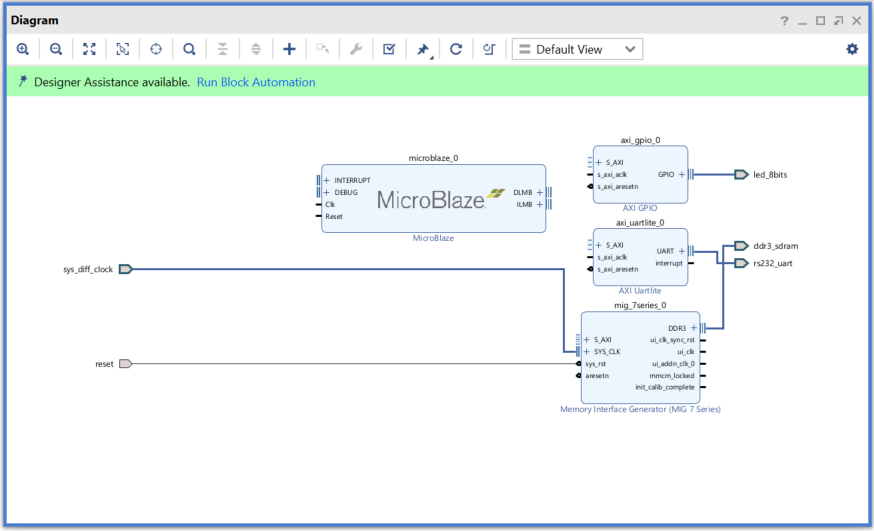Viewport: 874px width, 531px height.
Task: Click the Regenerate Layout refresh icon
Action: click(x=456, y=49)
